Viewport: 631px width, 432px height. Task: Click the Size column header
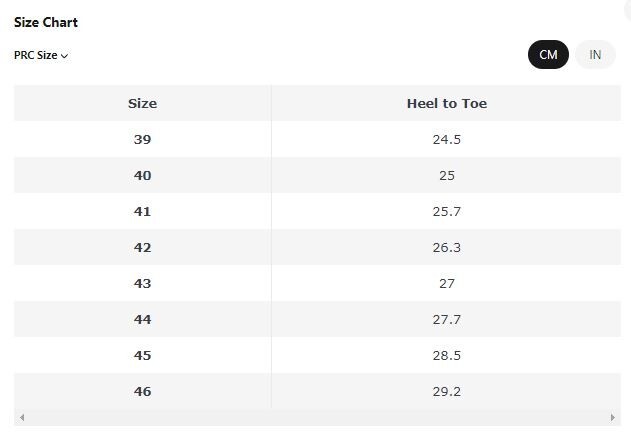(x=142, y=103)
